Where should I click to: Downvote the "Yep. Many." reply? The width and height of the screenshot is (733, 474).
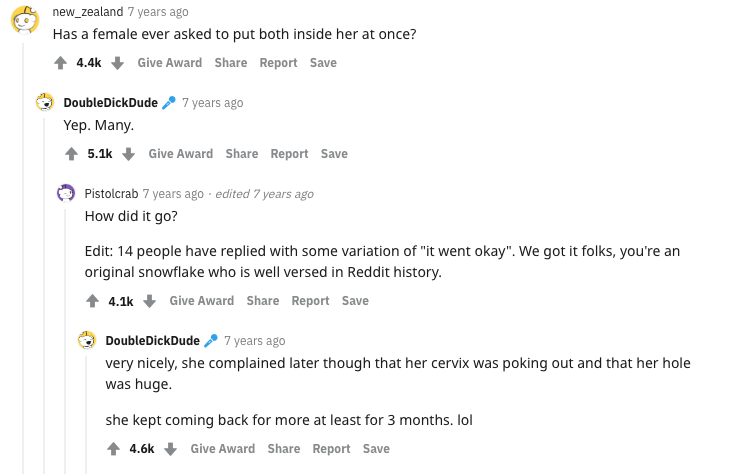pos(129,154)
